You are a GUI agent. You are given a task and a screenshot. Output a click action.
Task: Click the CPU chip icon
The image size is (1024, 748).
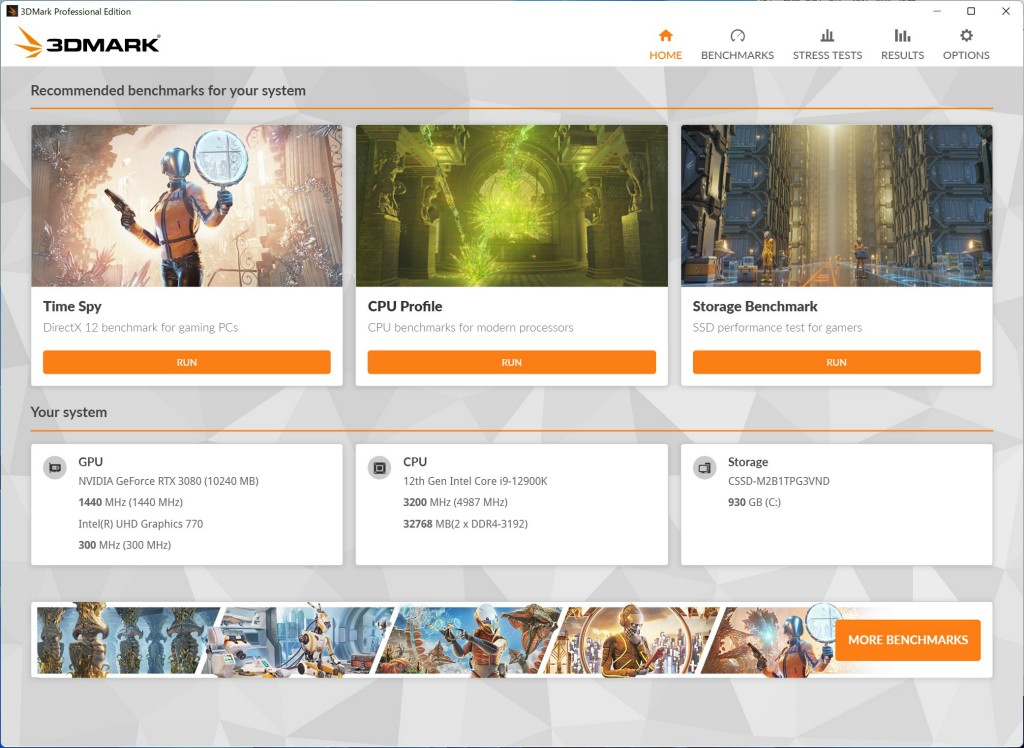[x=379, y=468]
